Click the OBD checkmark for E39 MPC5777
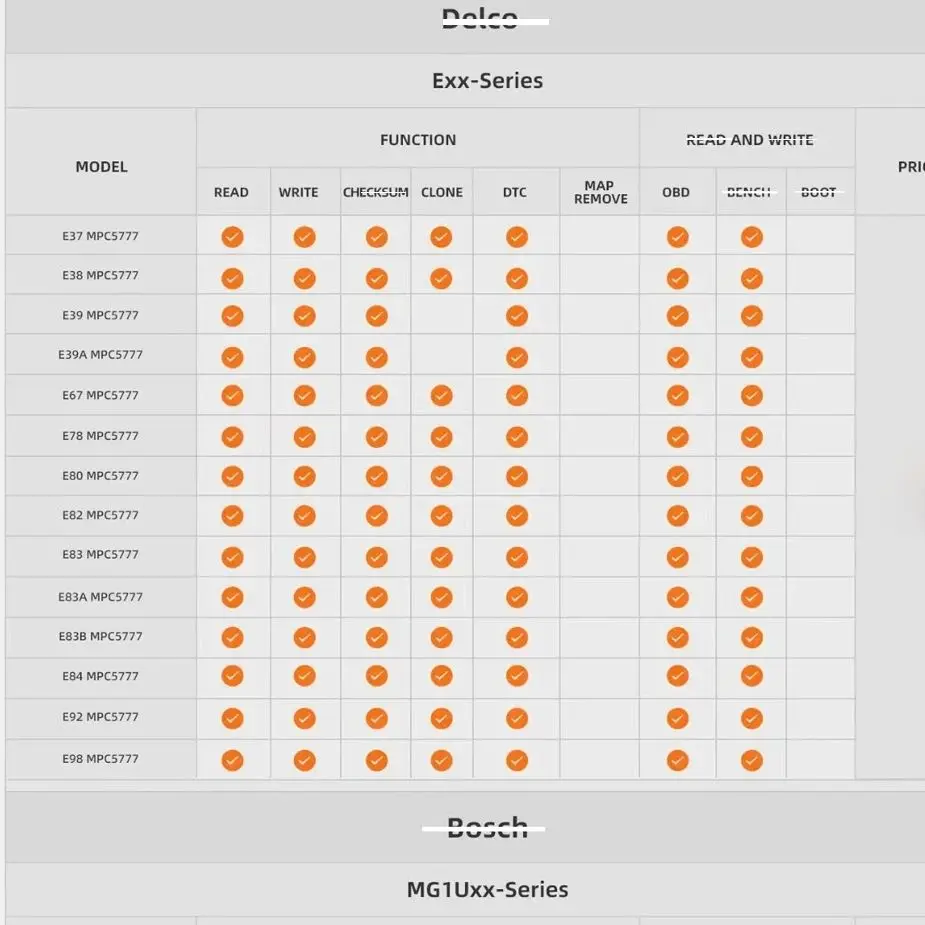The width and height of the screenshot is (925, 925). pyautogui.click(x=677, y=316)
